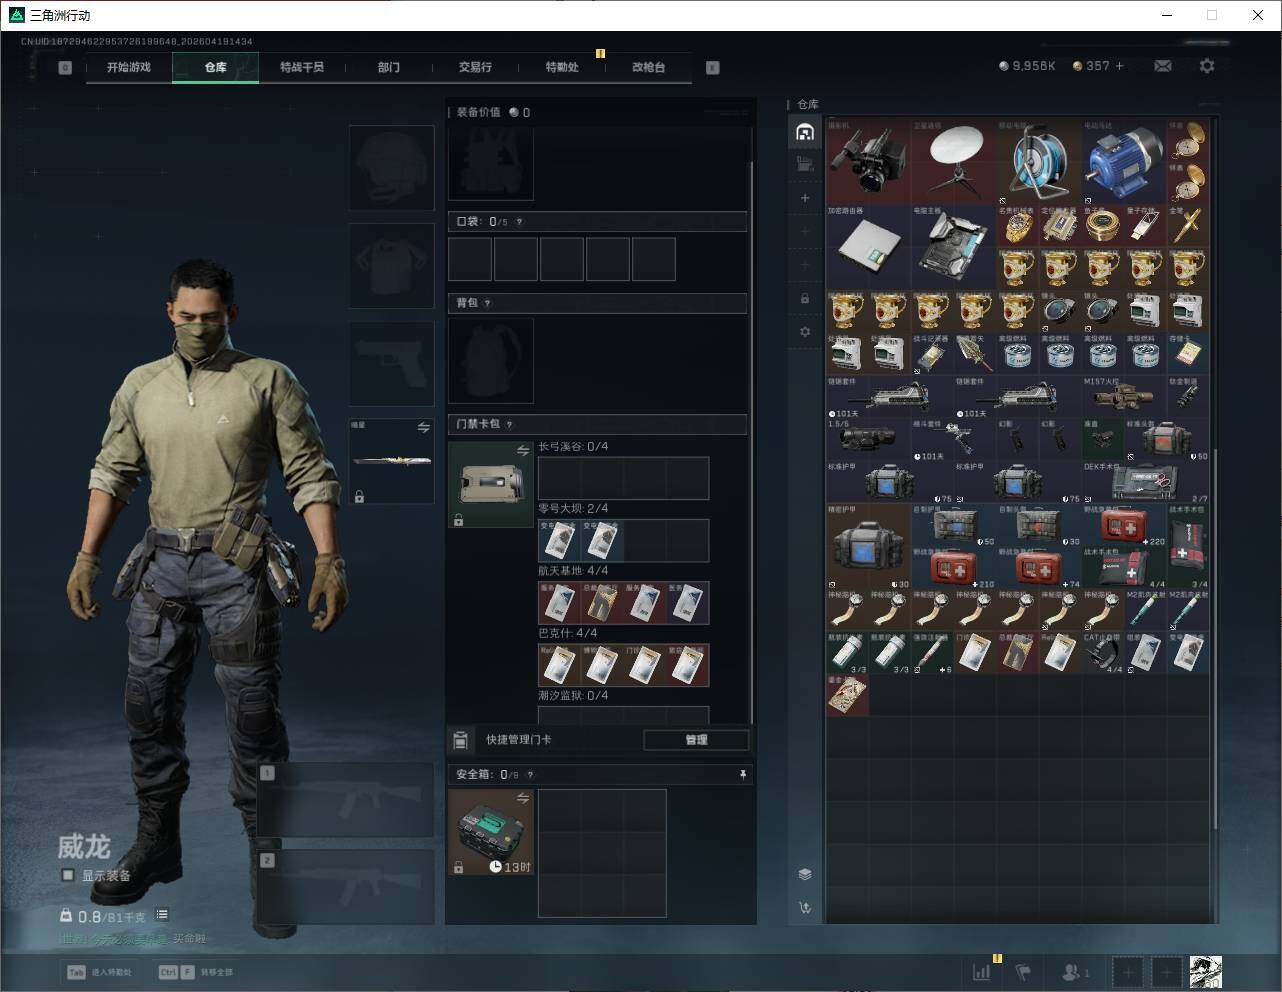The width and height of the screenshot is (1282, 992).
Task: Click the second empty squad slot plus
Action: coord(1166,971)
